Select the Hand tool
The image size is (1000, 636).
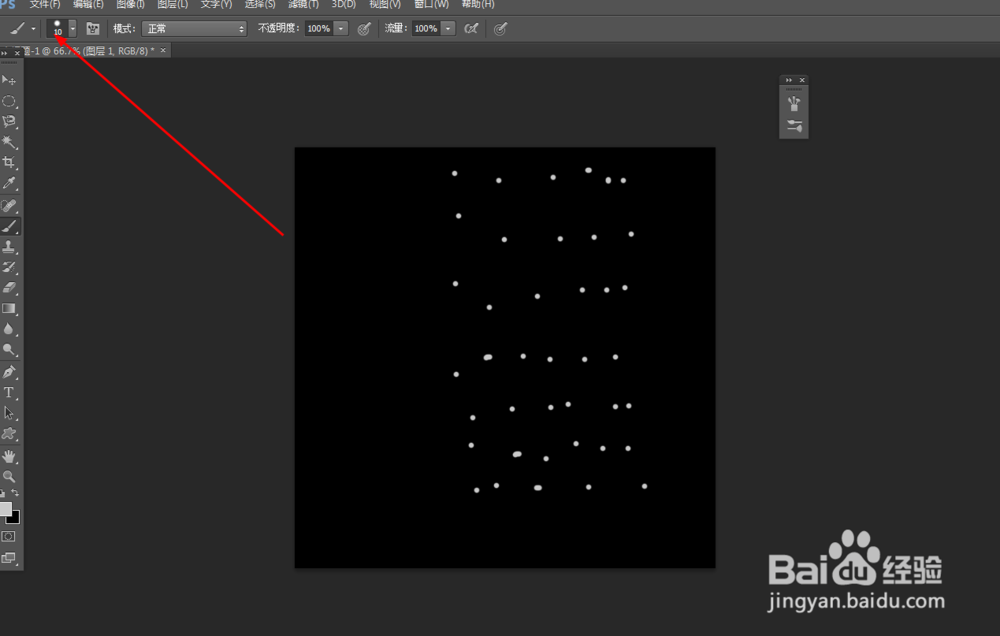9,456
